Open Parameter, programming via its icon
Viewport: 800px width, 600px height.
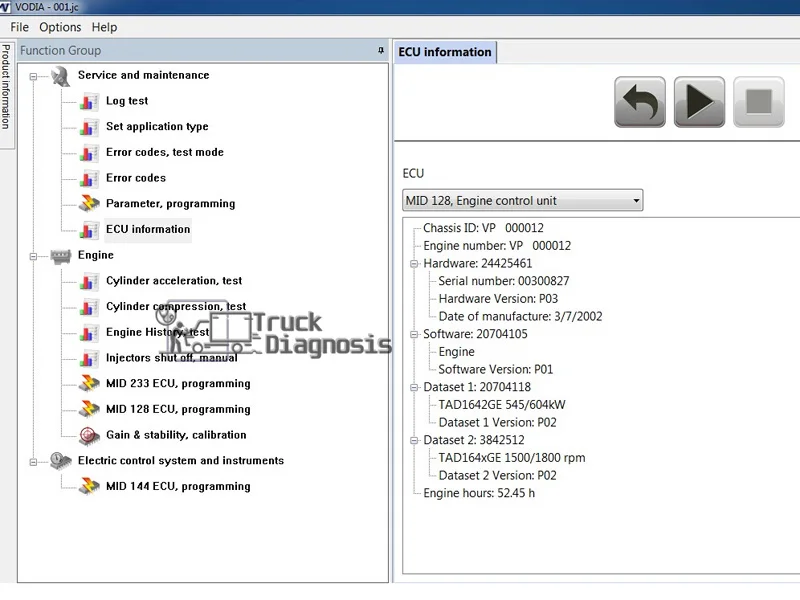click(92, 203)
